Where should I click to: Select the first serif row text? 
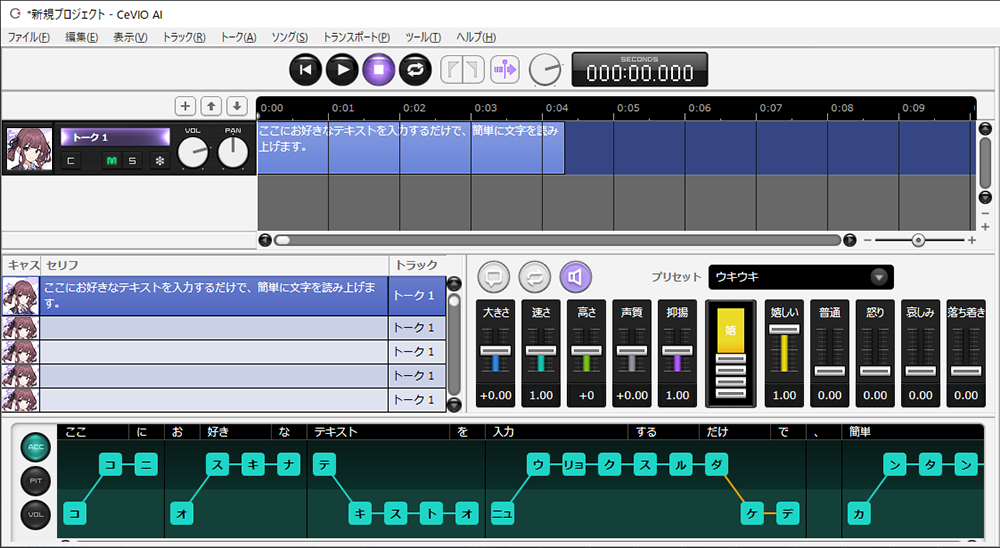pos(214,295)
